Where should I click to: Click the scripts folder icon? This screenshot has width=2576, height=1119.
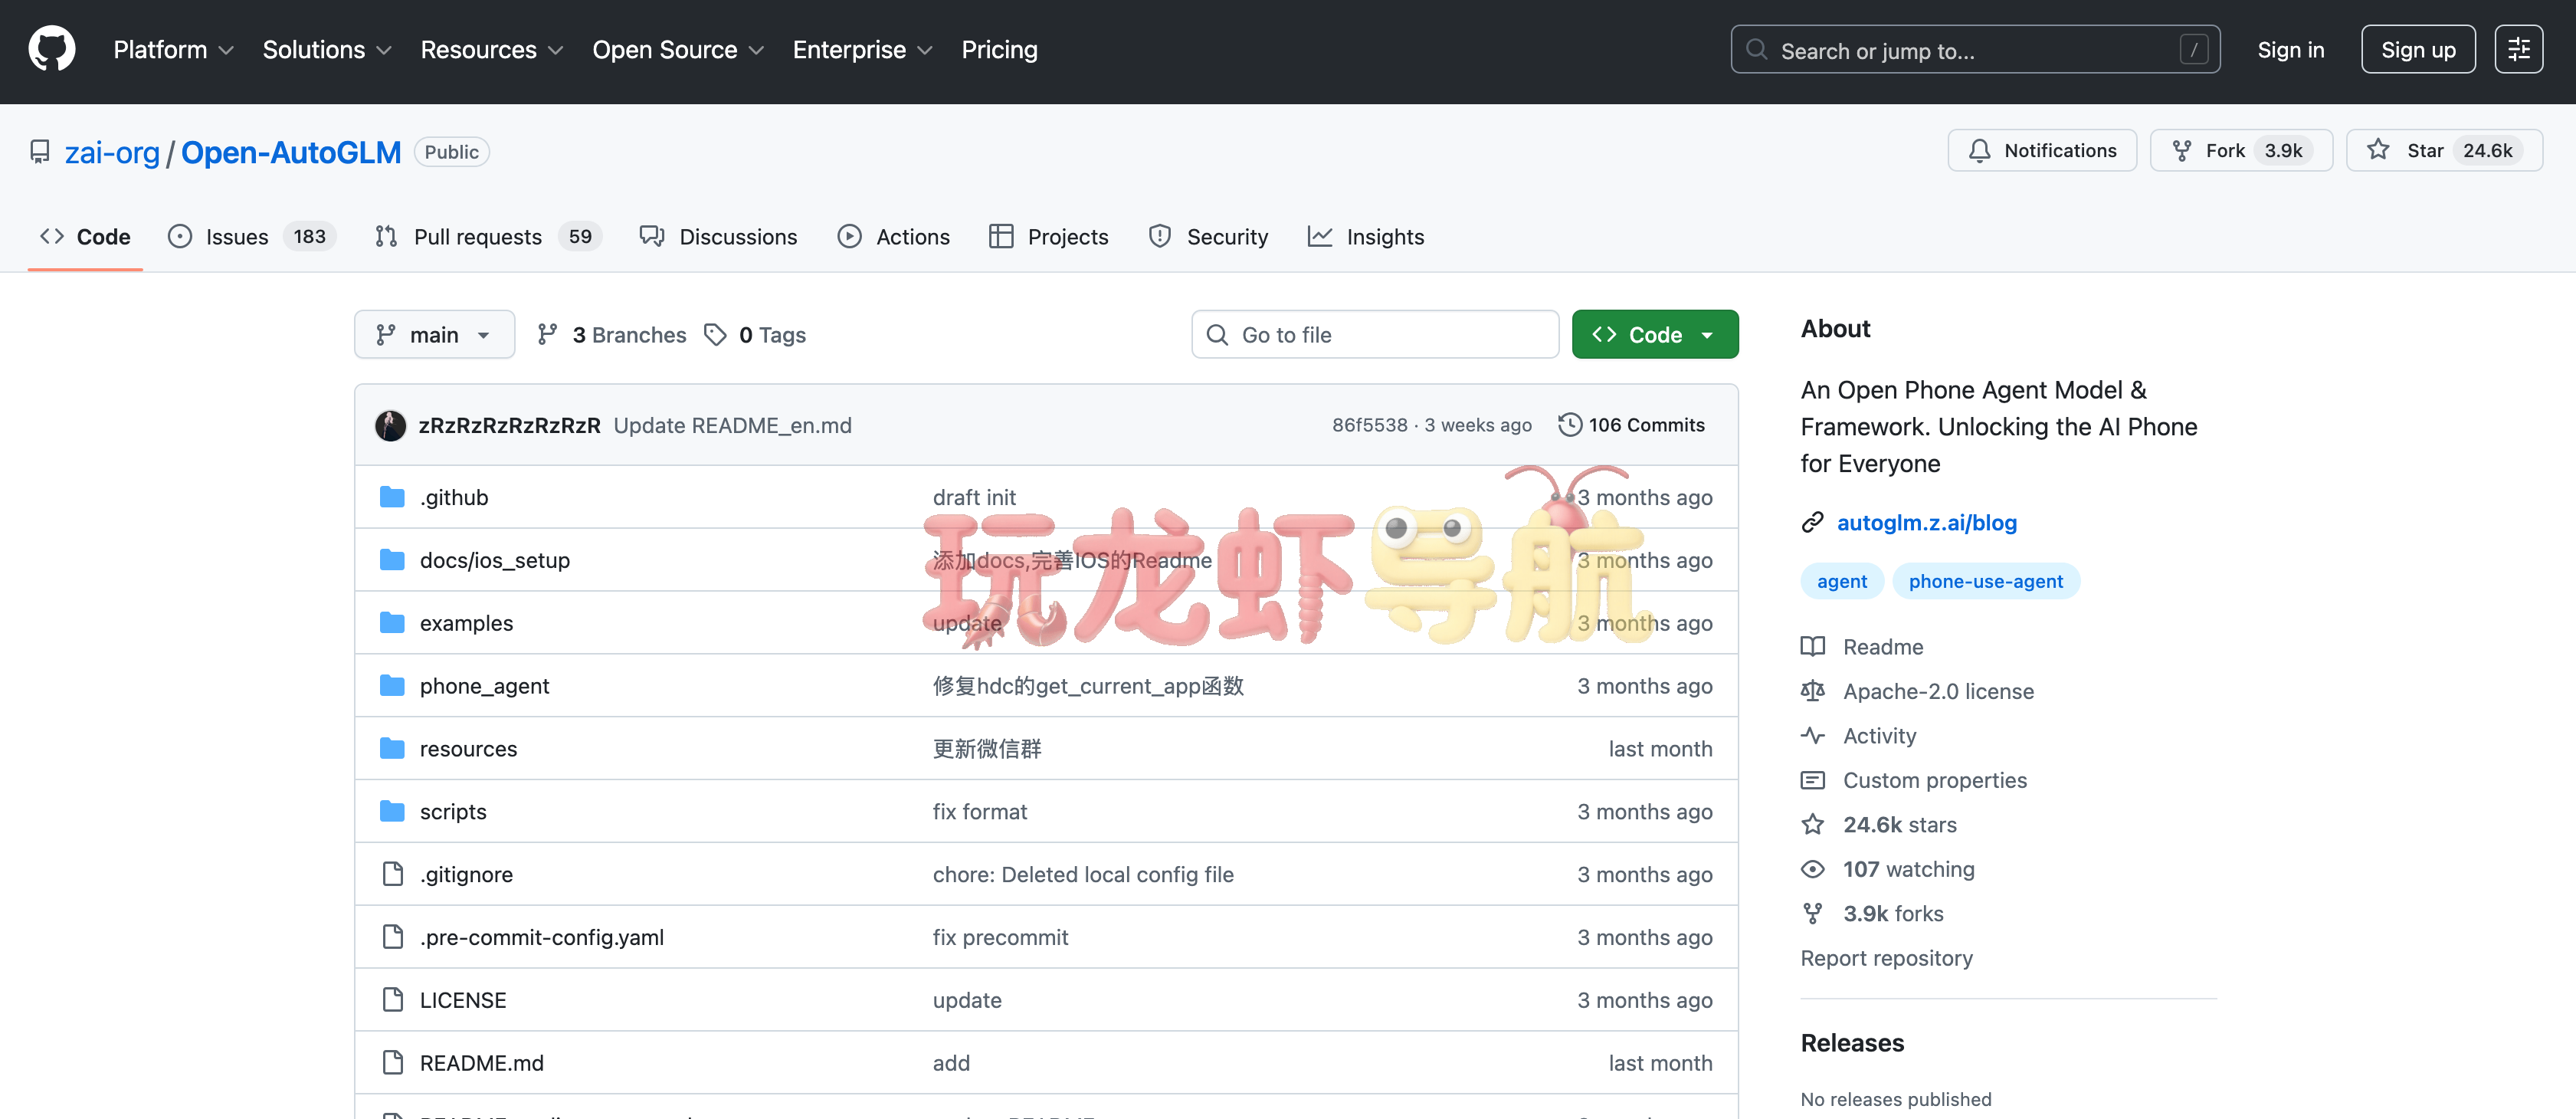(392, 811)
